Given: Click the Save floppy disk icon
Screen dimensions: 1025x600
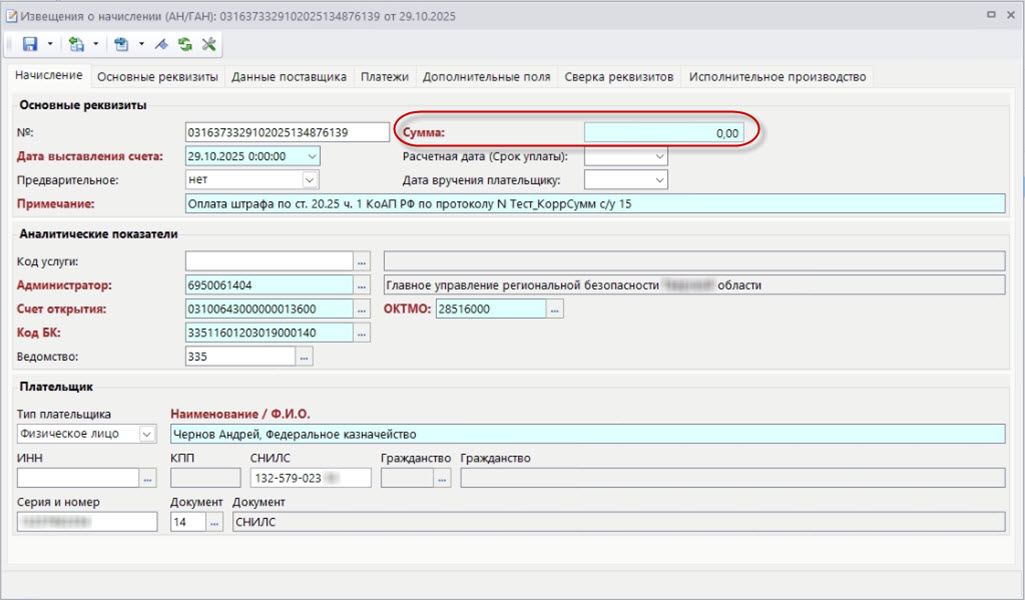Looking at the screenshot, I should tap(29, 44).
